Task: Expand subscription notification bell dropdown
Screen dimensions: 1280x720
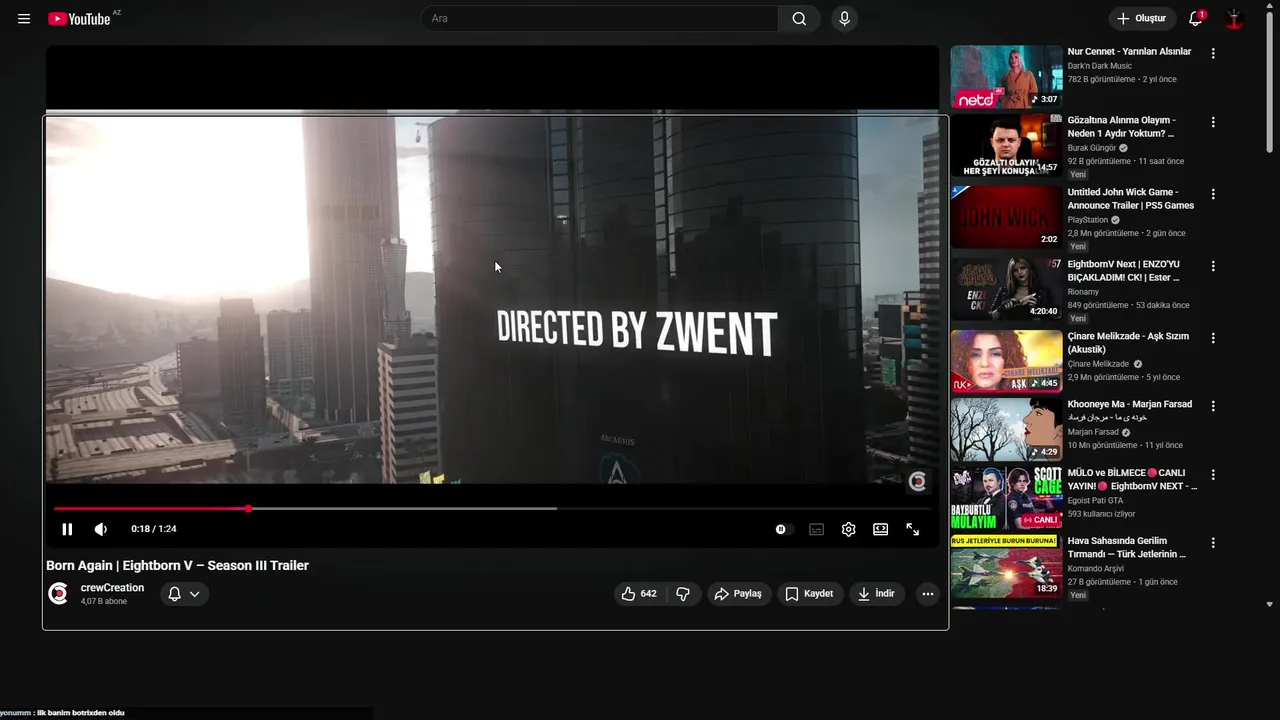Action: click(x=184, y=594)
